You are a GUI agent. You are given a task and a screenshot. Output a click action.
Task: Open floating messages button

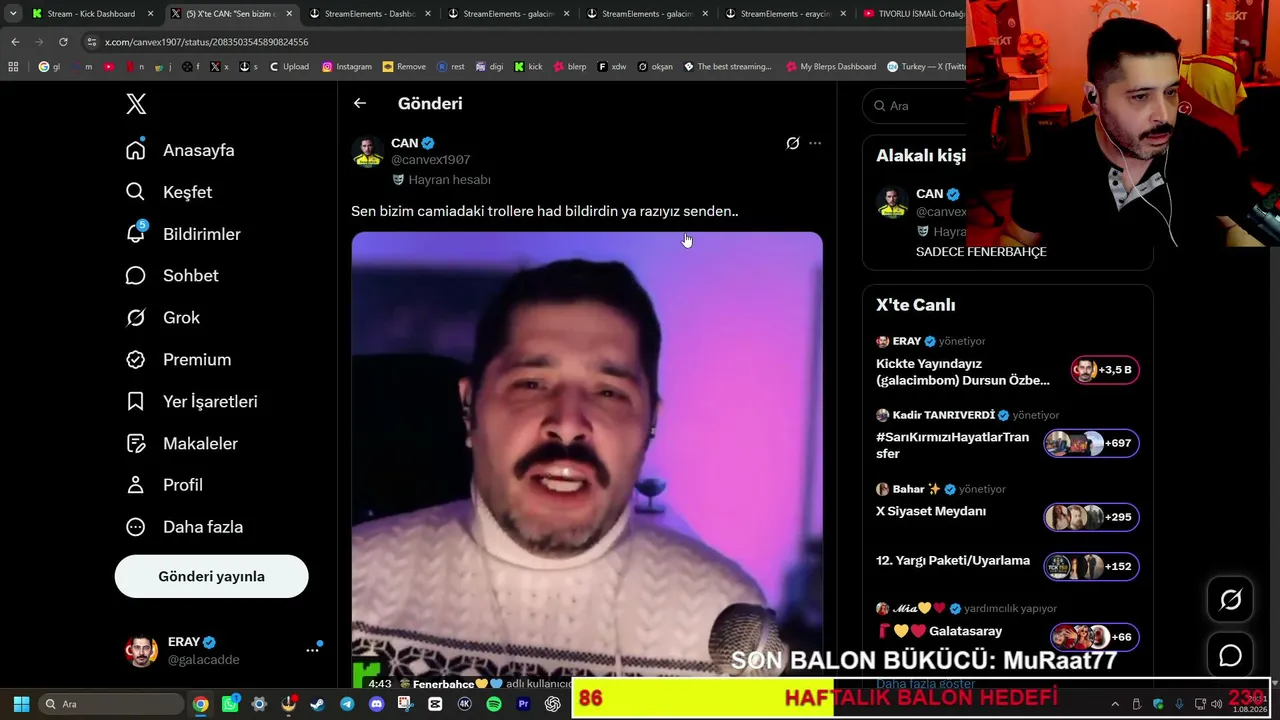point(1231,655)
